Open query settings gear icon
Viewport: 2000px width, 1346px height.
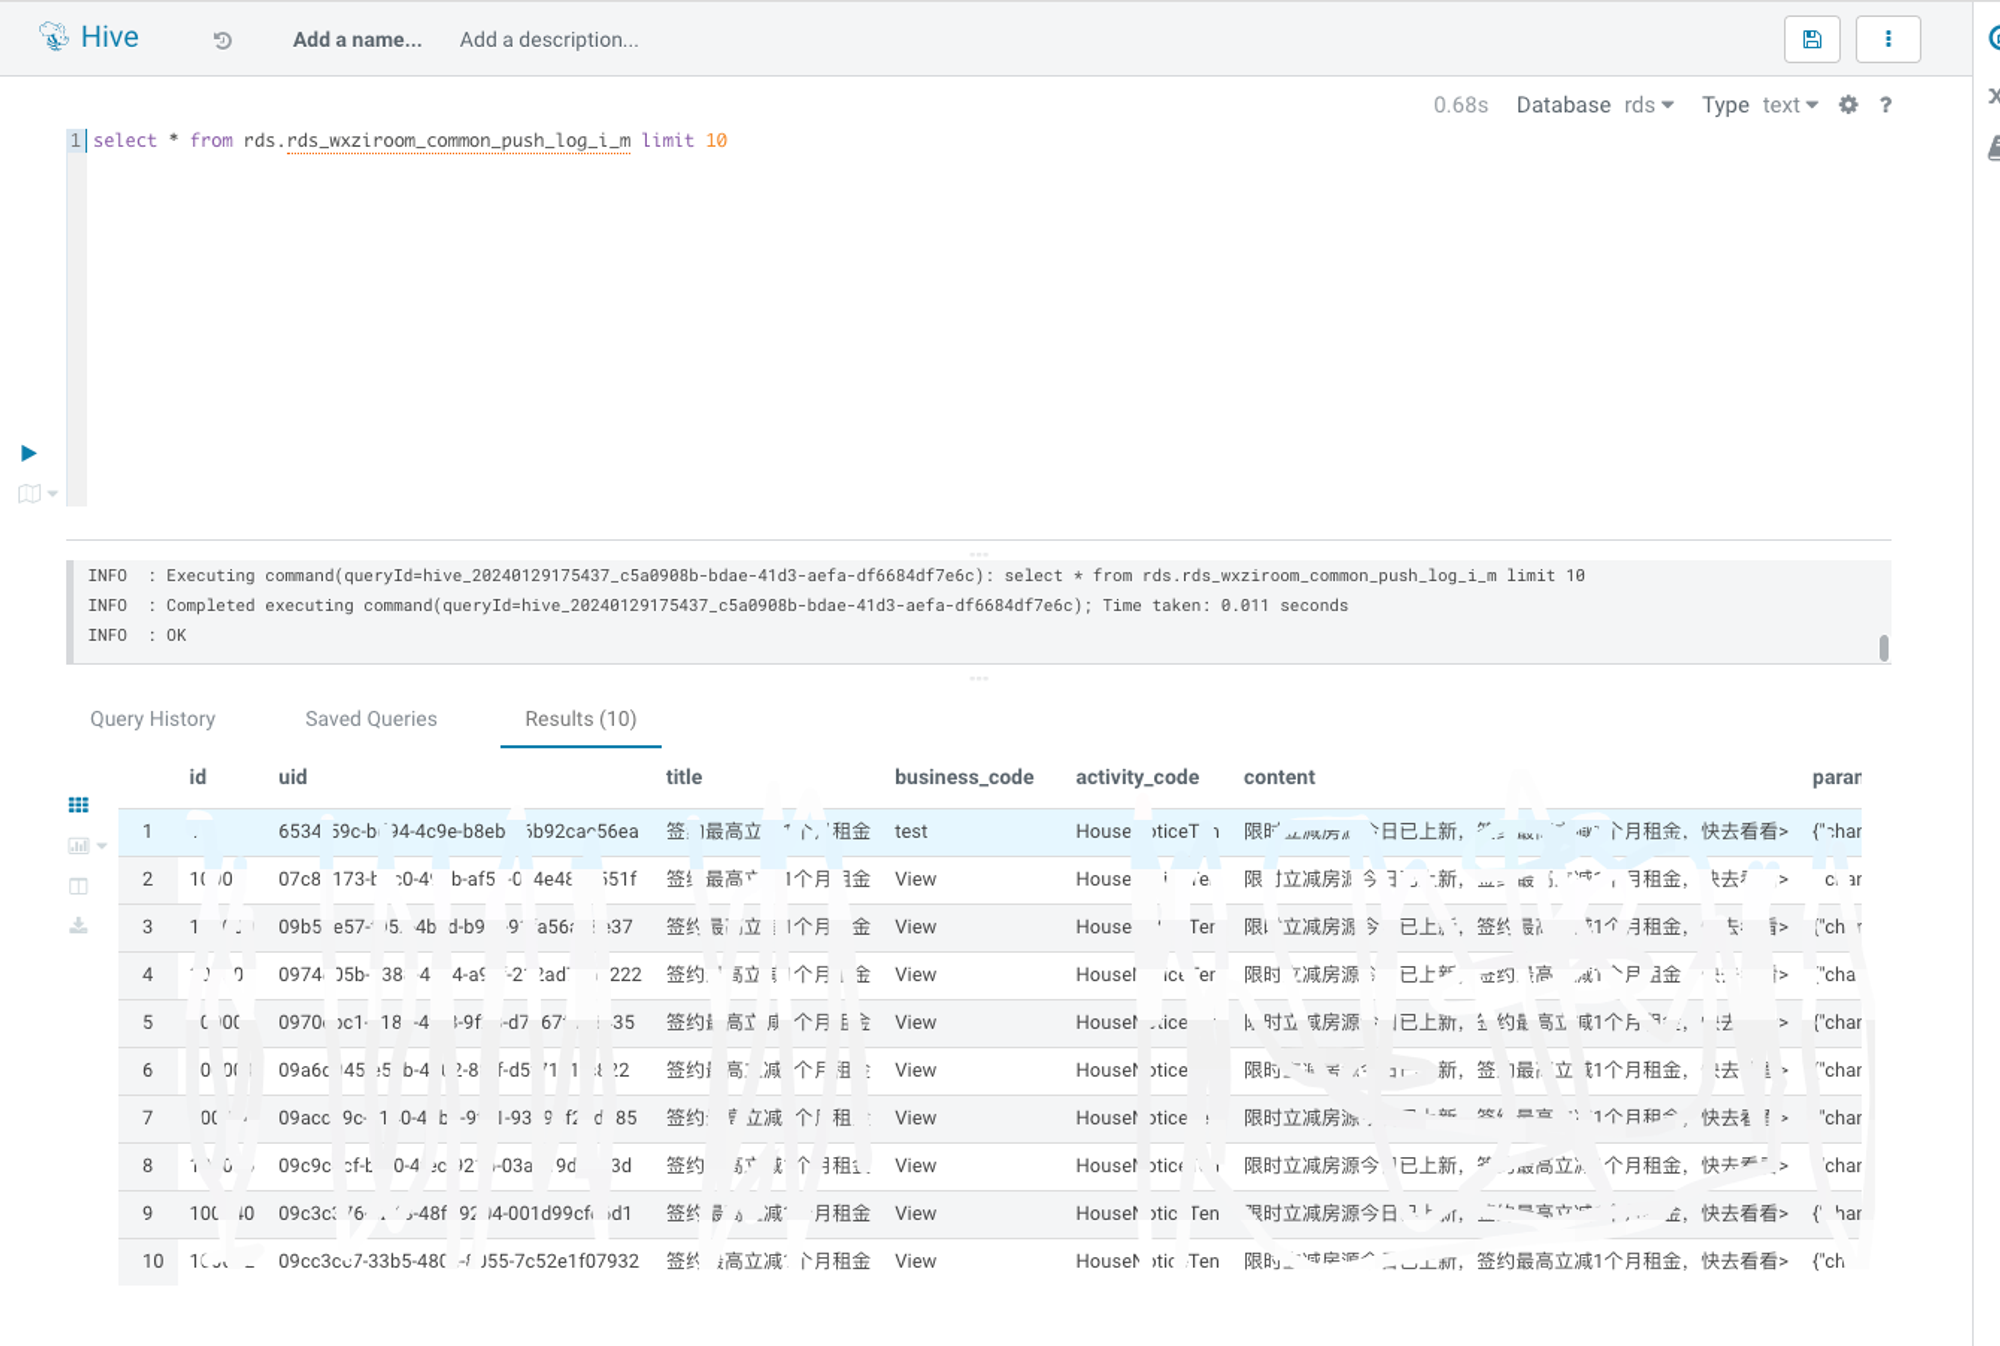click(x=1848, y=105)
